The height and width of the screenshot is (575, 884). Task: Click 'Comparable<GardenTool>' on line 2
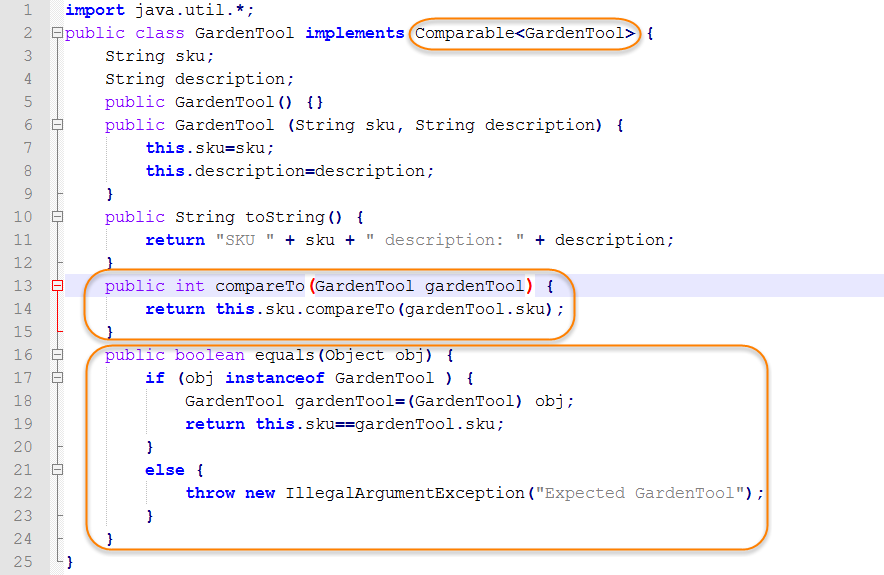(524, 33)
